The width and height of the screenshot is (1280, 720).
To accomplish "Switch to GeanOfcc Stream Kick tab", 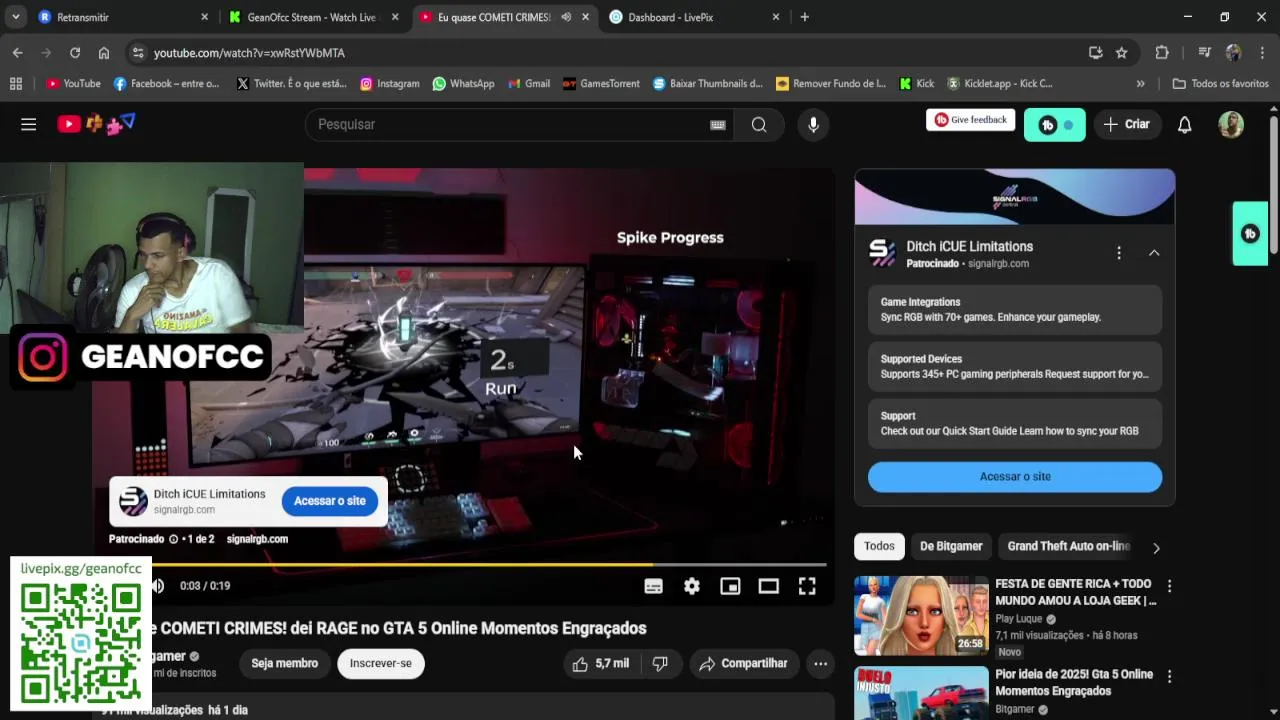I will [312, 17].
